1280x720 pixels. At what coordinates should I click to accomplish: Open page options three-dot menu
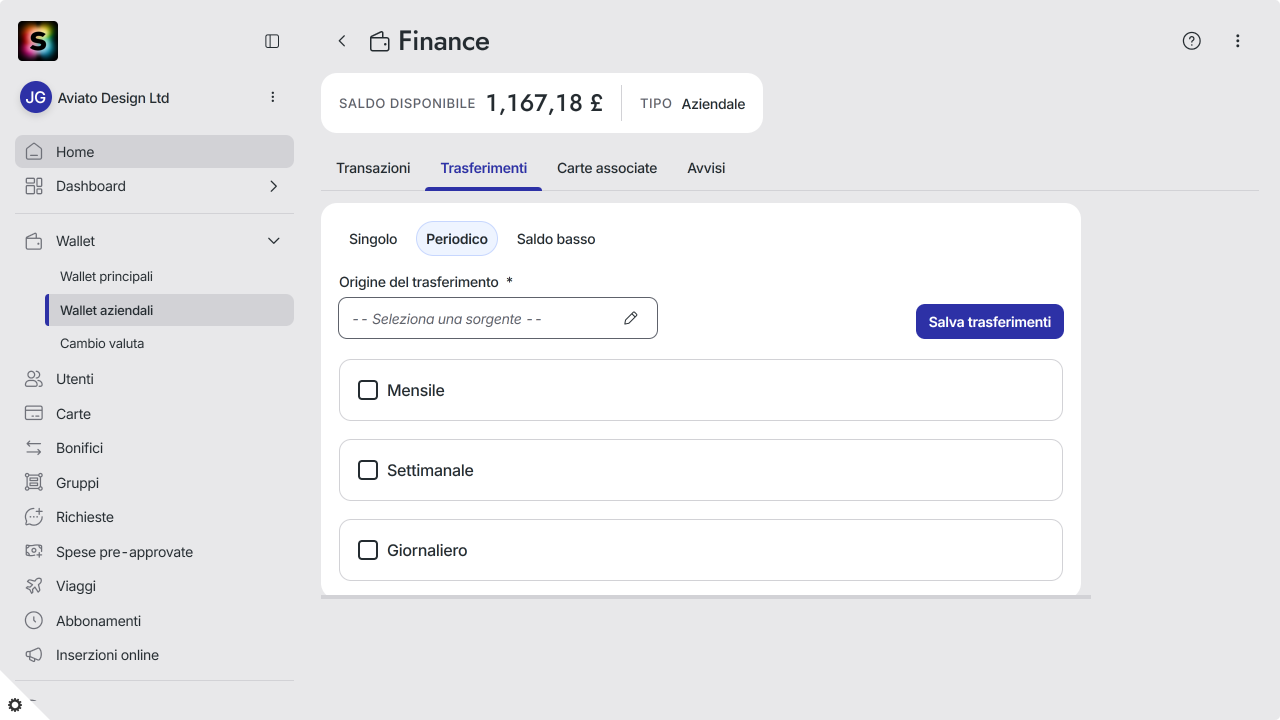pos(1238,41)
